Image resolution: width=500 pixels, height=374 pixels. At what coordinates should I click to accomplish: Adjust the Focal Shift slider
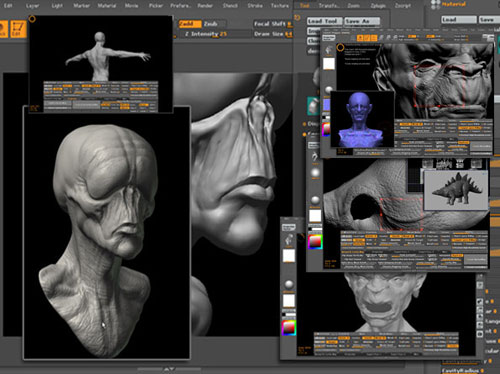(x=273, y=24)
